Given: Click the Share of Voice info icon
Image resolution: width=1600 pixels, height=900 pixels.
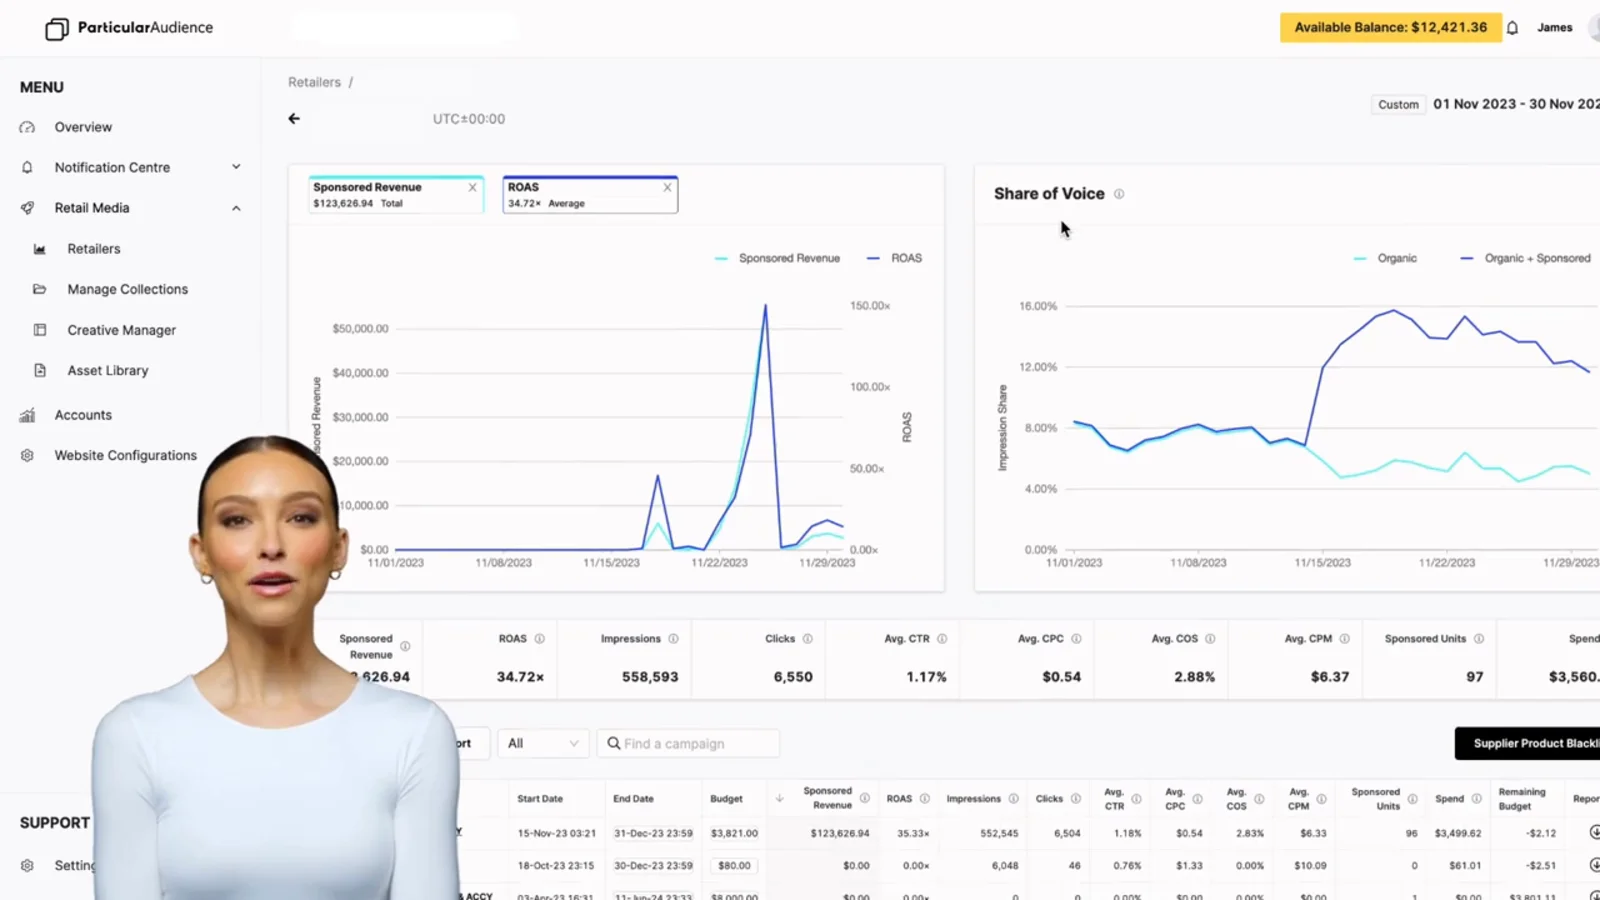Looking at the screenshot, I should coord(1119,194).
